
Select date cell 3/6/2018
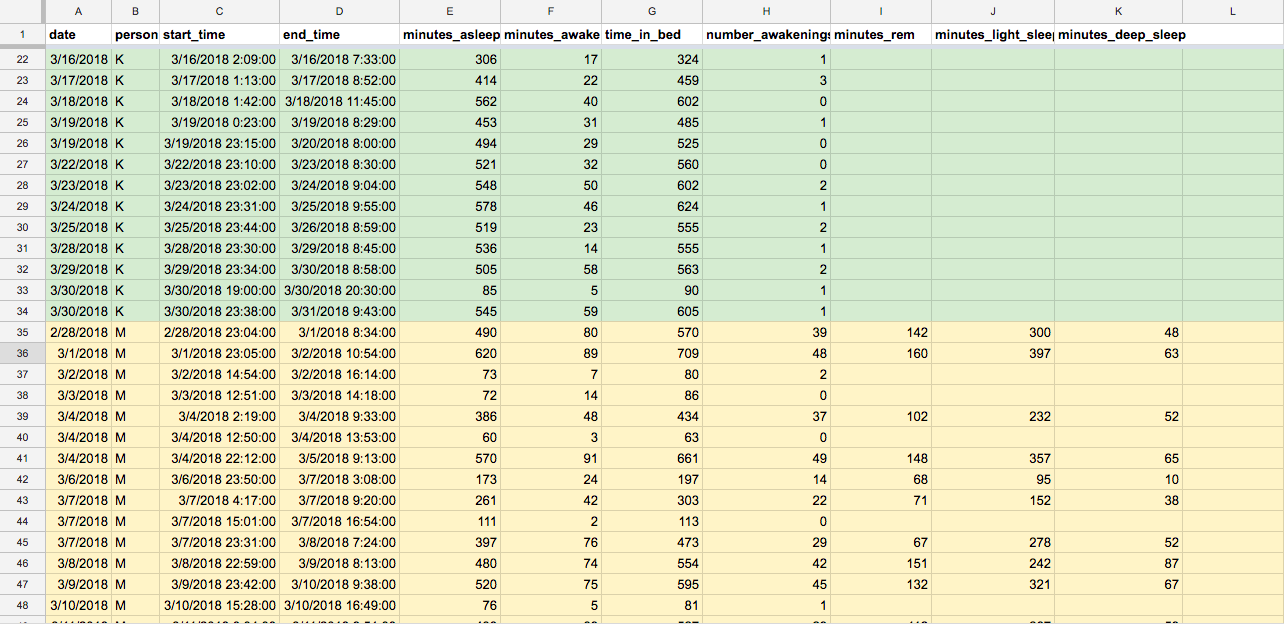coord(78,479)
